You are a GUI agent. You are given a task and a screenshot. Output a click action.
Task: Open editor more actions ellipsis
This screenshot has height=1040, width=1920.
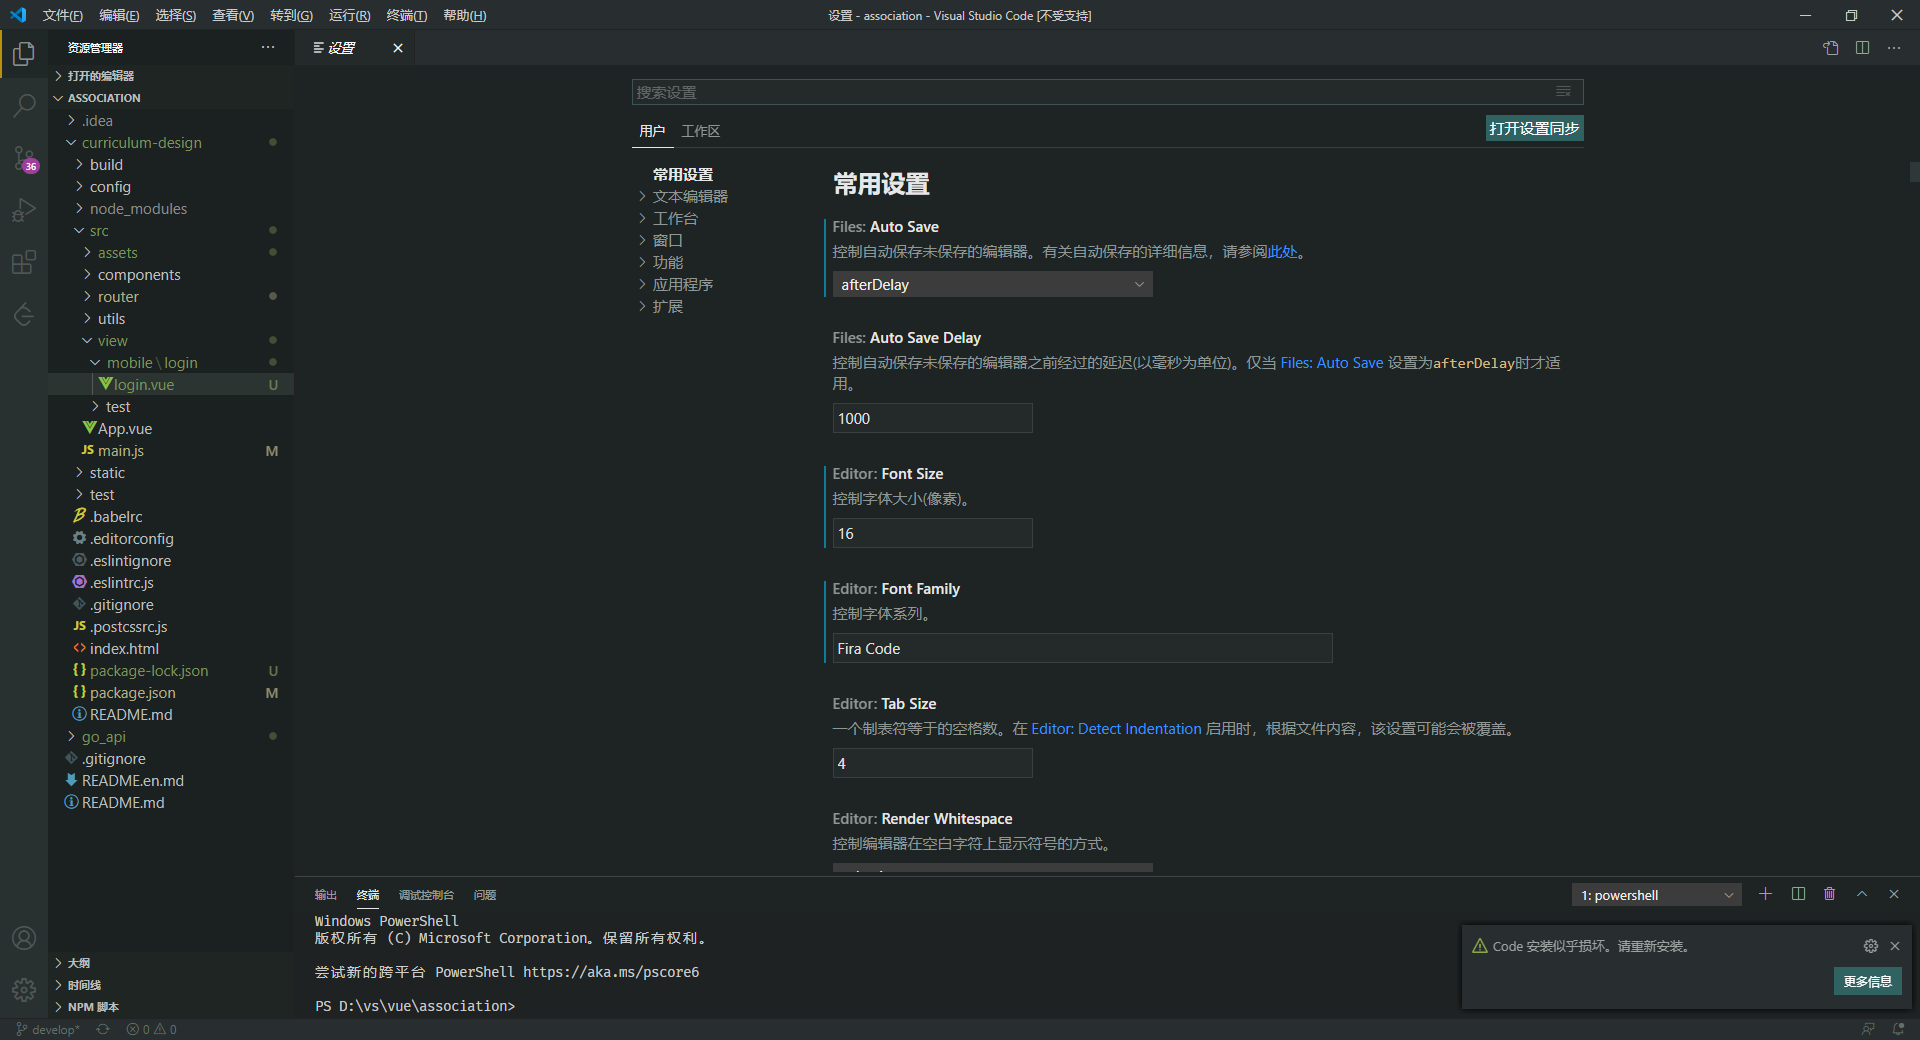click(x=1894, y=48)
